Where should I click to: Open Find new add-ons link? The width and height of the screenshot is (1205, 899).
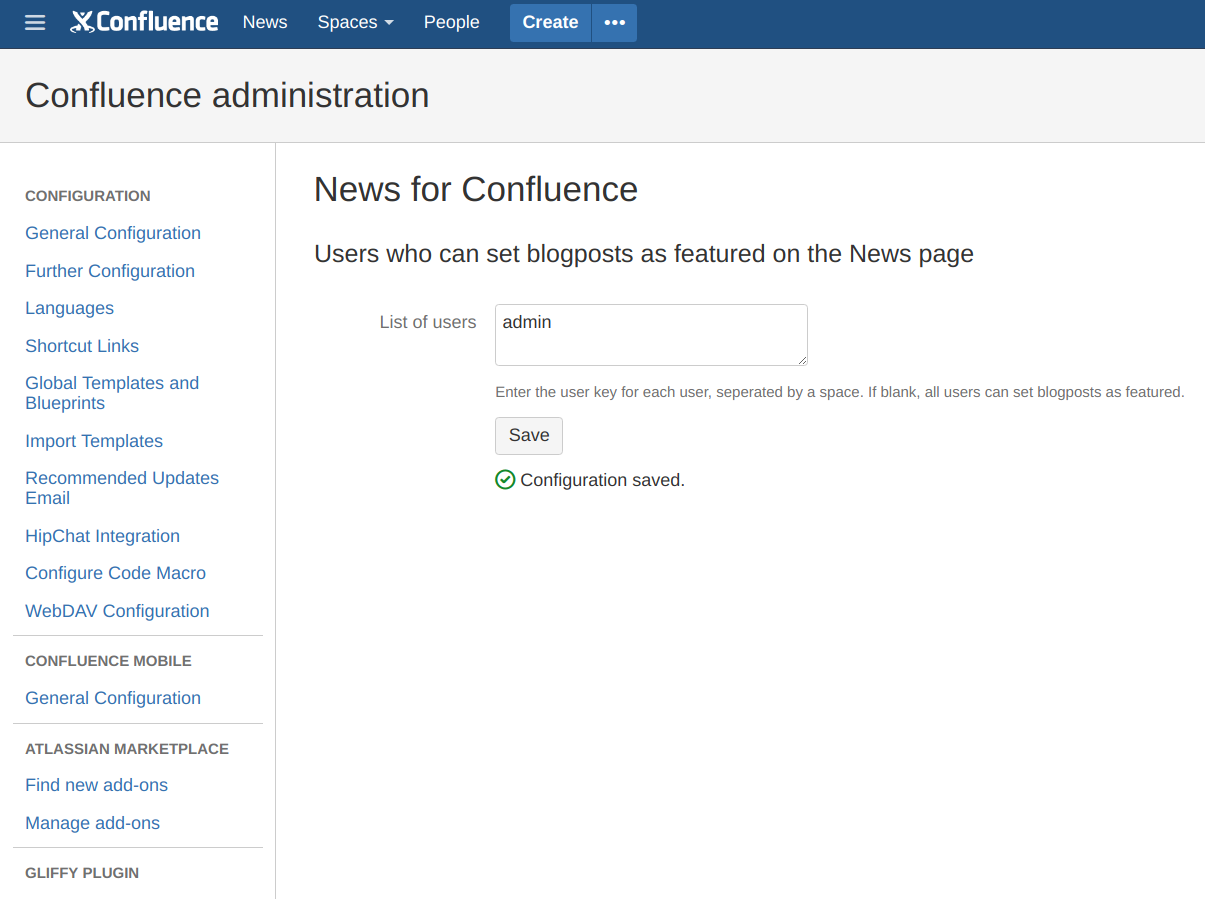click(x=96, y=785)
